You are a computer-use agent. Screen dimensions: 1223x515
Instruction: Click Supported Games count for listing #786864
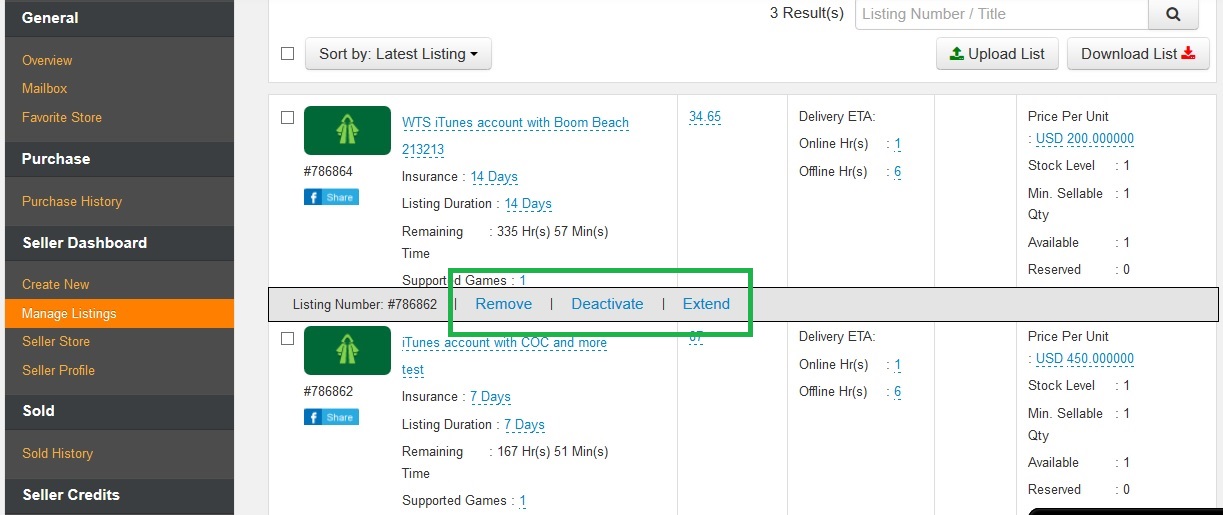(x=523, y=281)
